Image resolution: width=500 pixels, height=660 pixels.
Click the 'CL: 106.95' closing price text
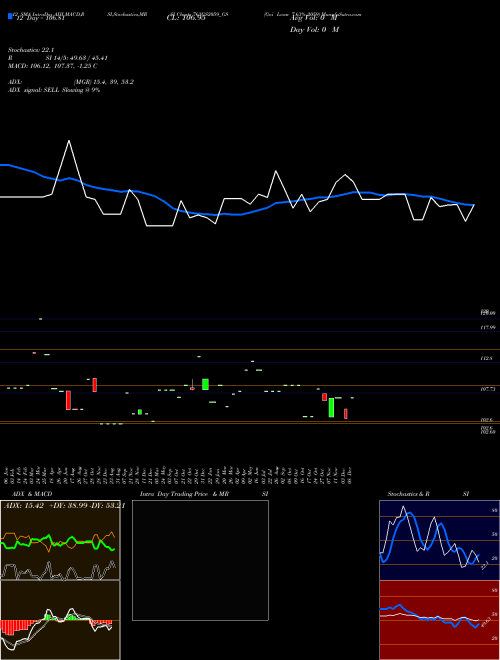click(x=186, y=18)
